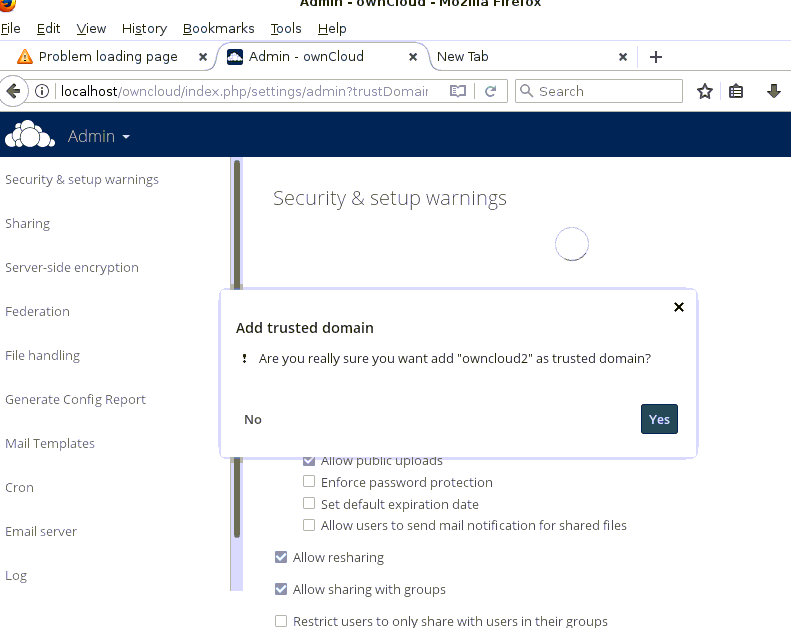
Task: Close the Problem loading page tab
Action: (203, 57)
